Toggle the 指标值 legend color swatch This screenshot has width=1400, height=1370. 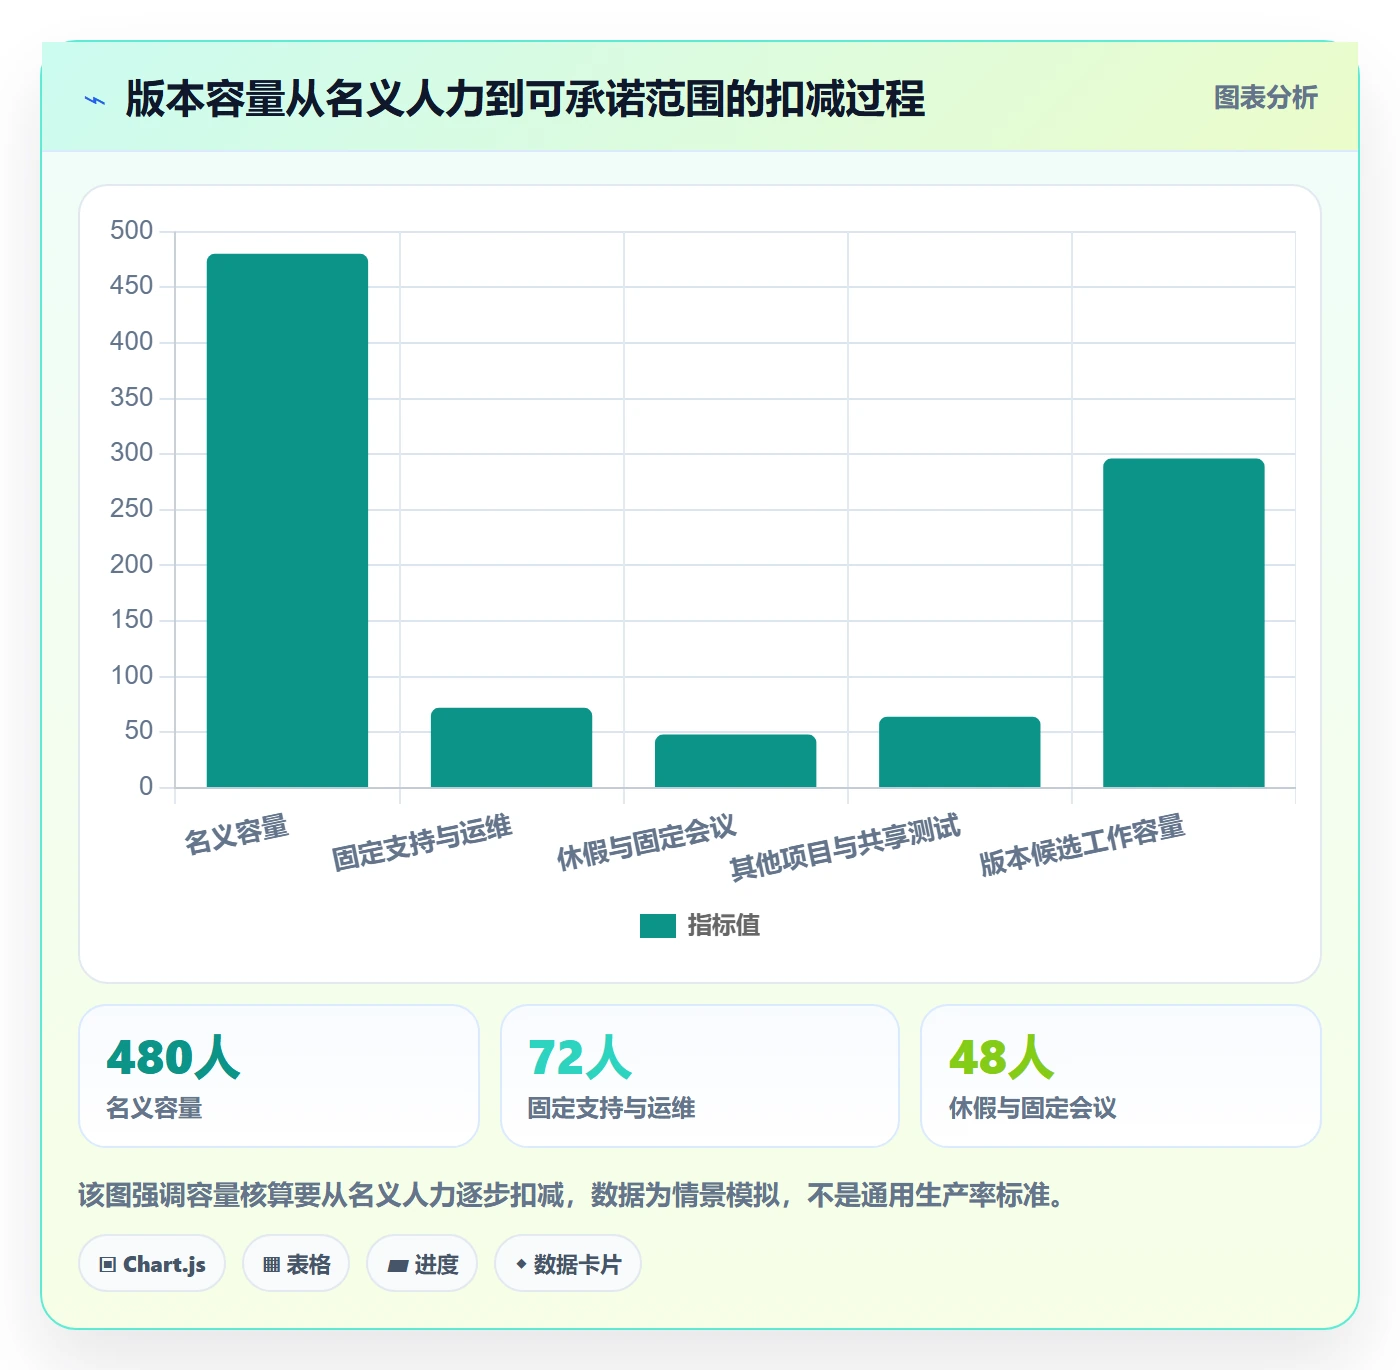tap(657, 926)
